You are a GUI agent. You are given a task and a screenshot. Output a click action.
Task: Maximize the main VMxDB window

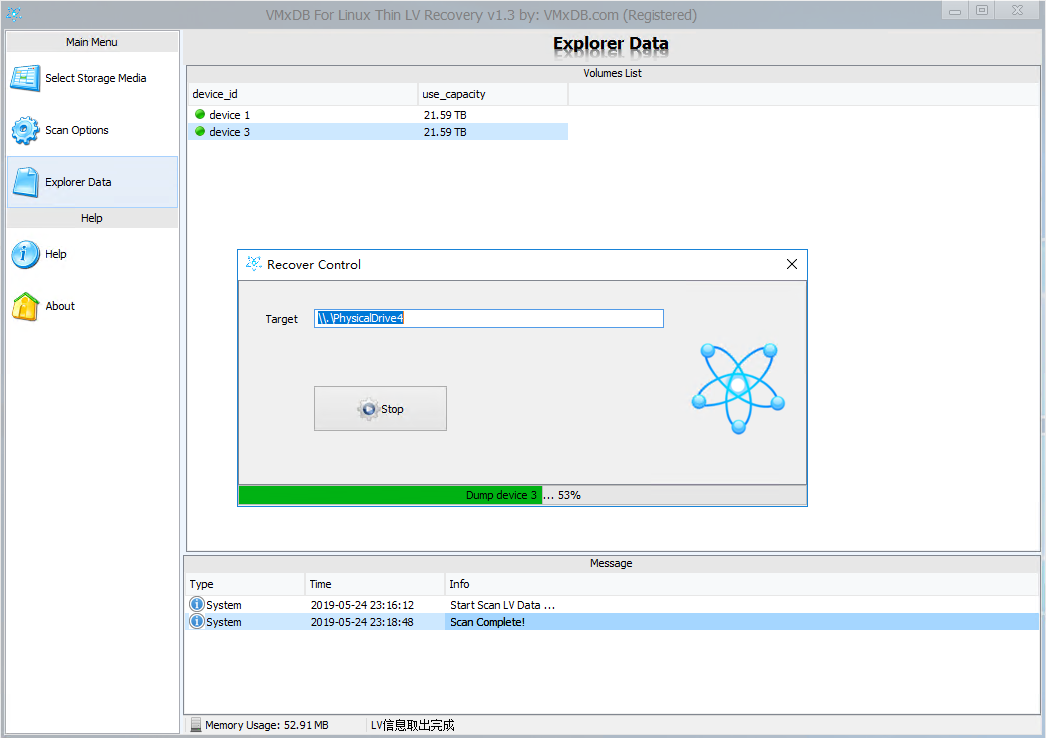pyautogui.click(x=982, y=10)
